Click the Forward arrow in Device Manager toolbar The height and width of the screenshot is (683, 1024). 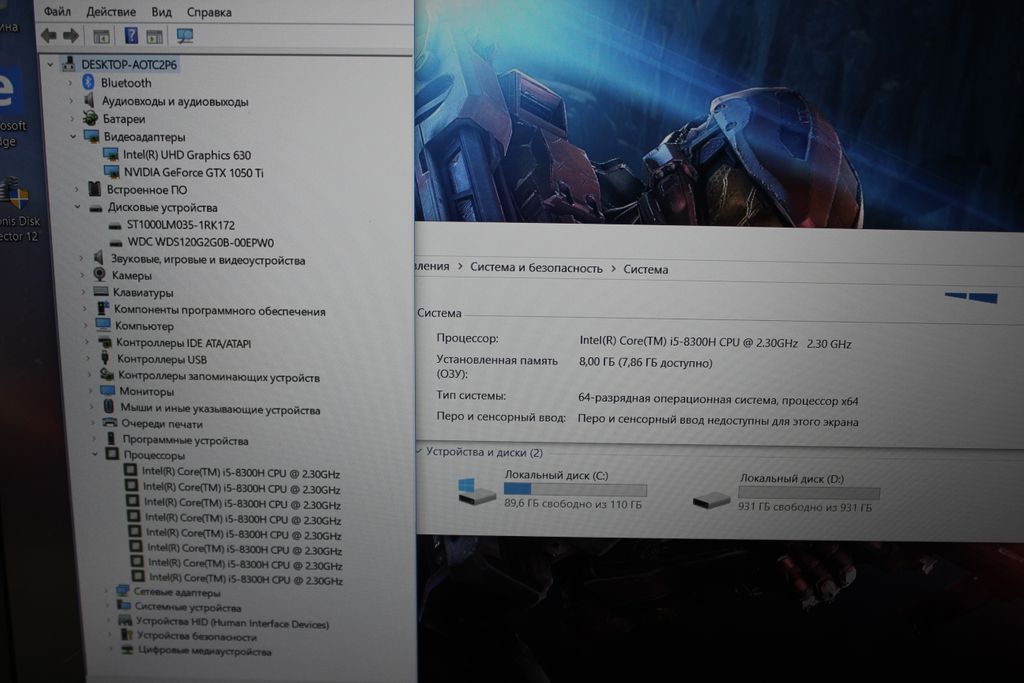click(71, 35)
